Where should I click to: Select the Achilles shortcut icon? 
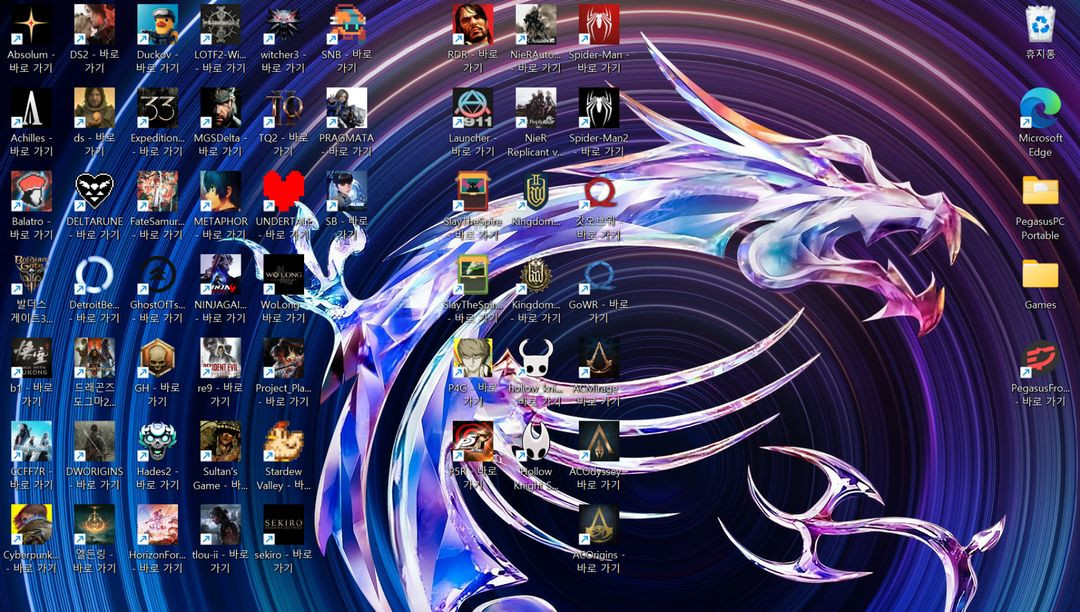(31, 108)
